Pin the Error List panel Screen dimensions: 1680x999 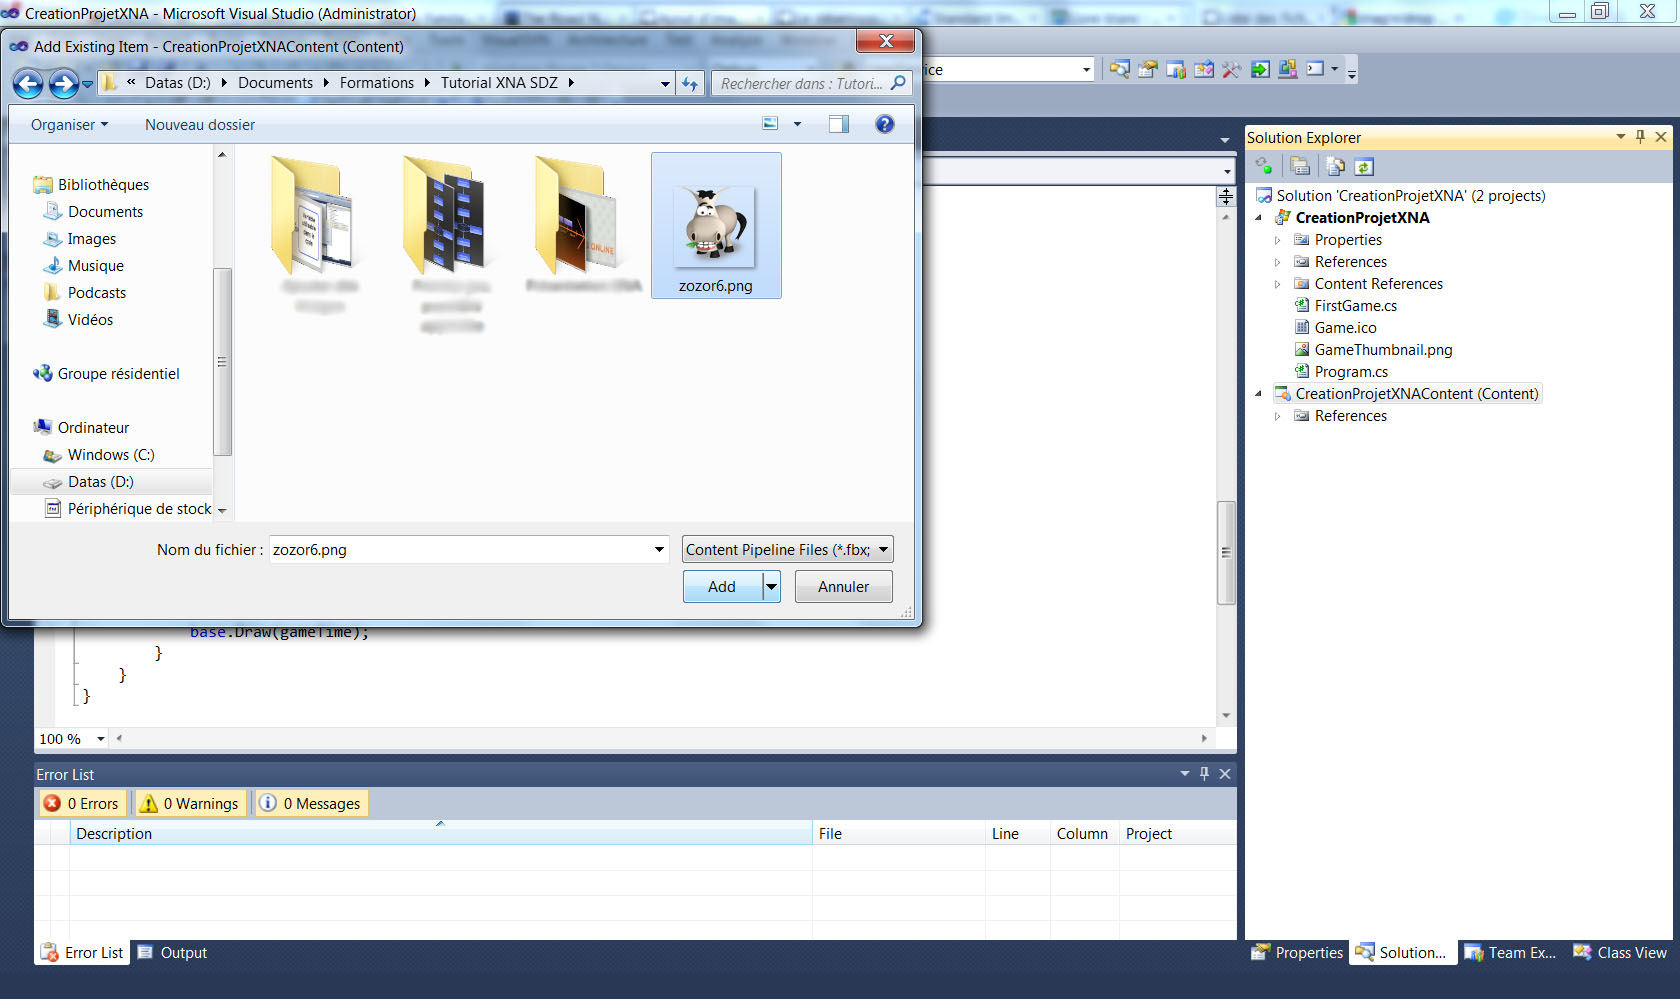pyautogui.click(x=1204, y=774)
